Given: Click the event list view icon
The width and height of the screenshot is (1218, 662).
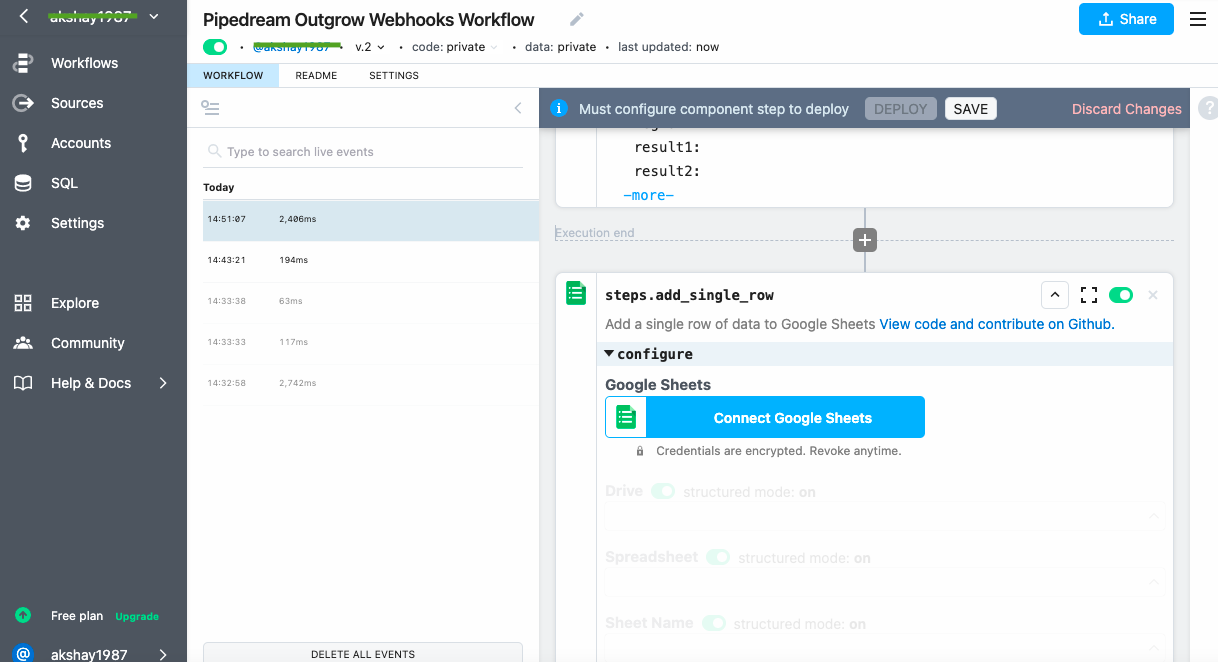Looking at the screenshot, I should coord(210,108).
